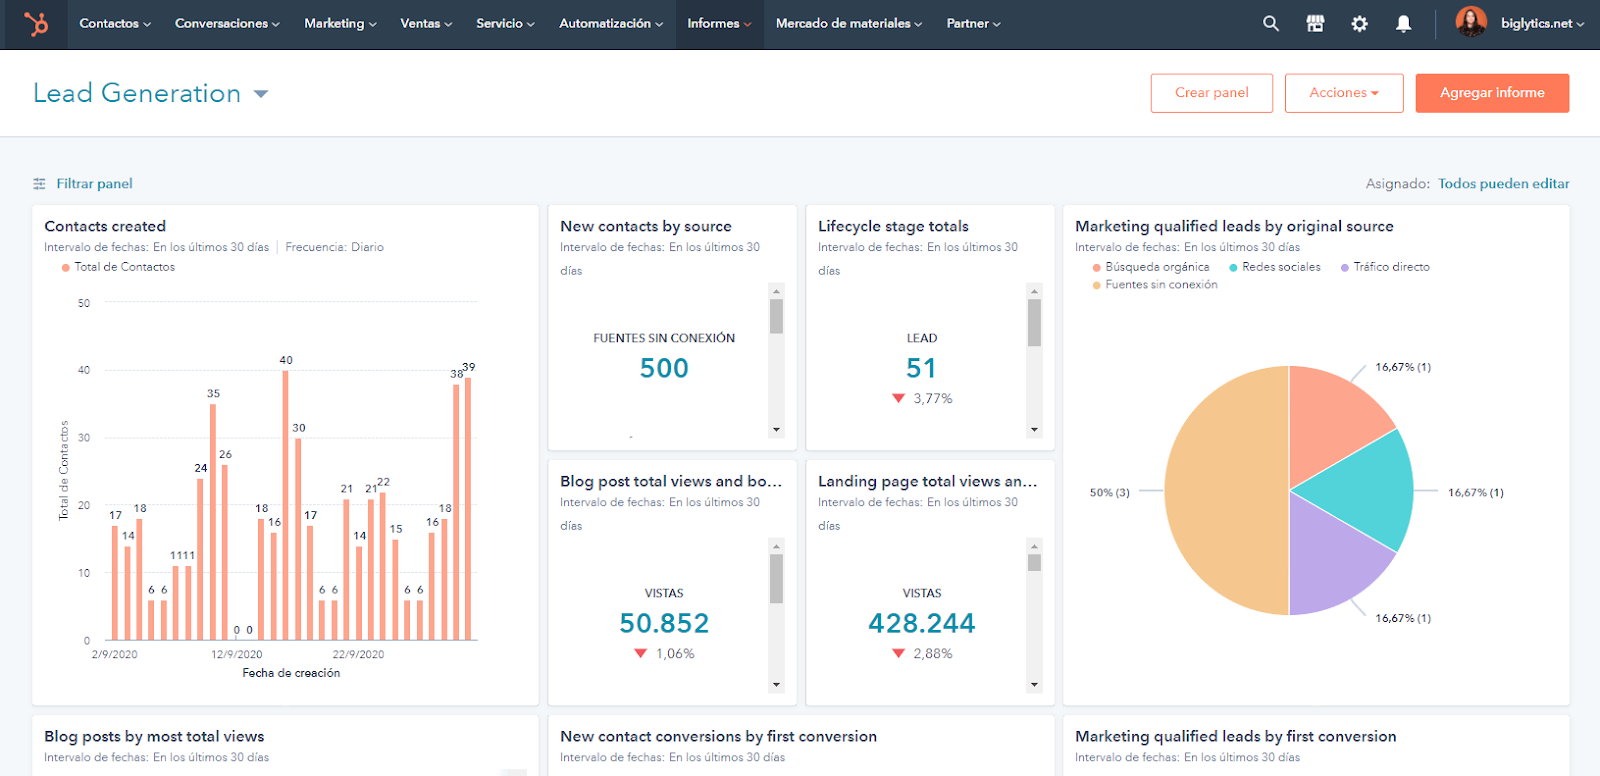Click the Lifecycle stage totals scrollbar thumb
This screenshot has width=1600, height=776.
point(1034,322)
